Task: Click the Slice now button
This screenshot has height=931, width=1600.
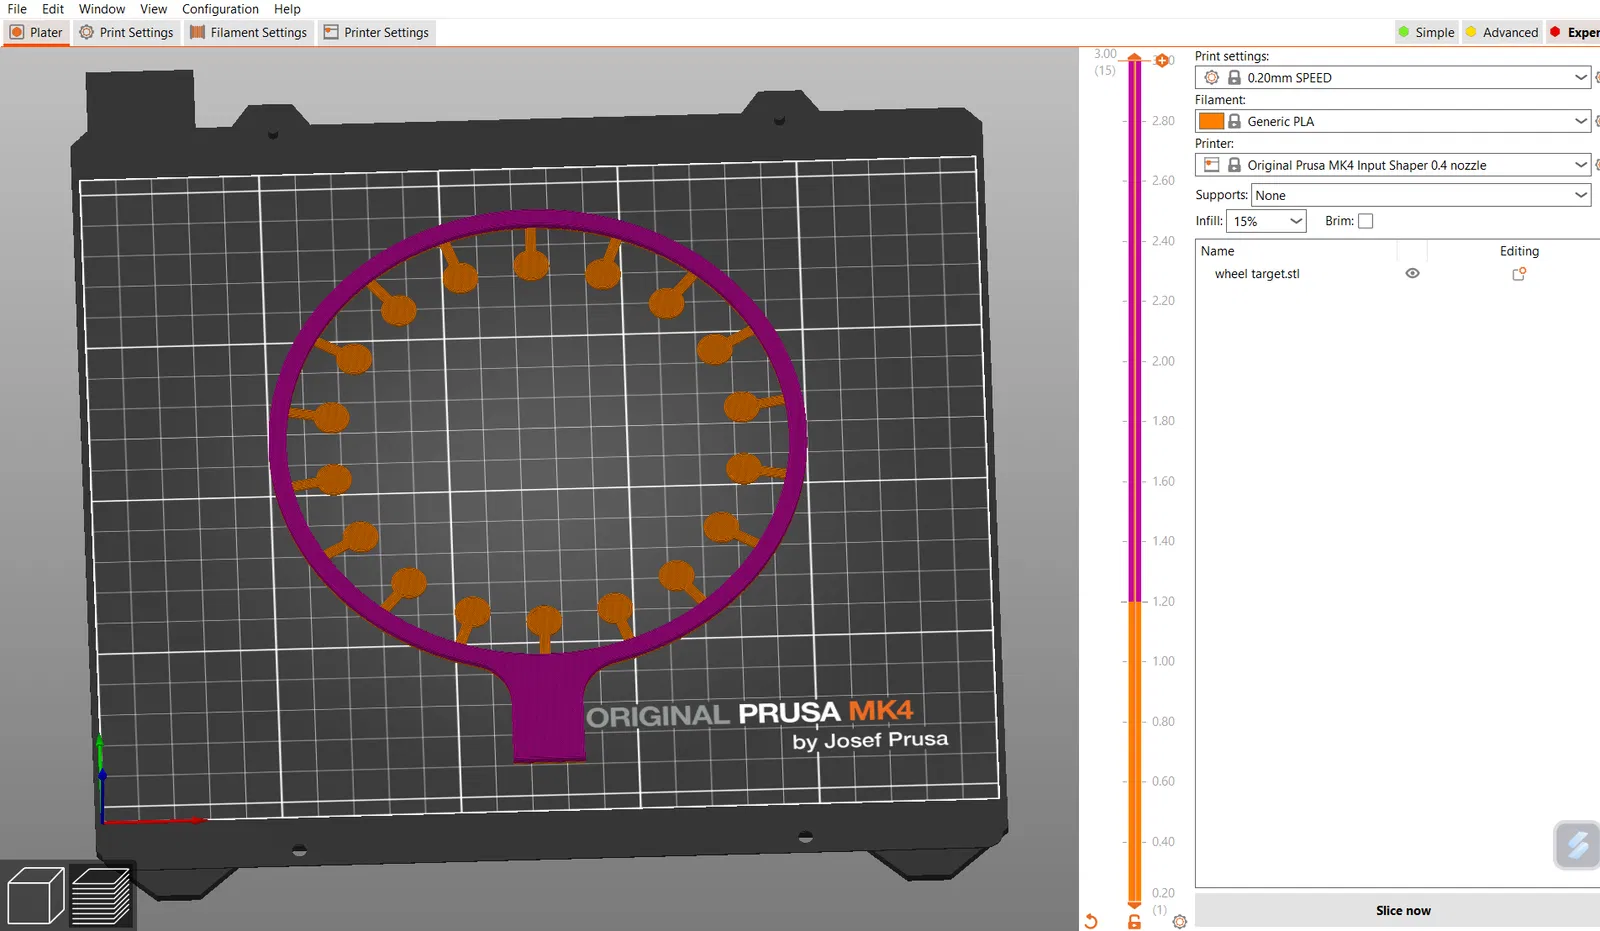Action: pyautogui.click(x=1402, y=910)
